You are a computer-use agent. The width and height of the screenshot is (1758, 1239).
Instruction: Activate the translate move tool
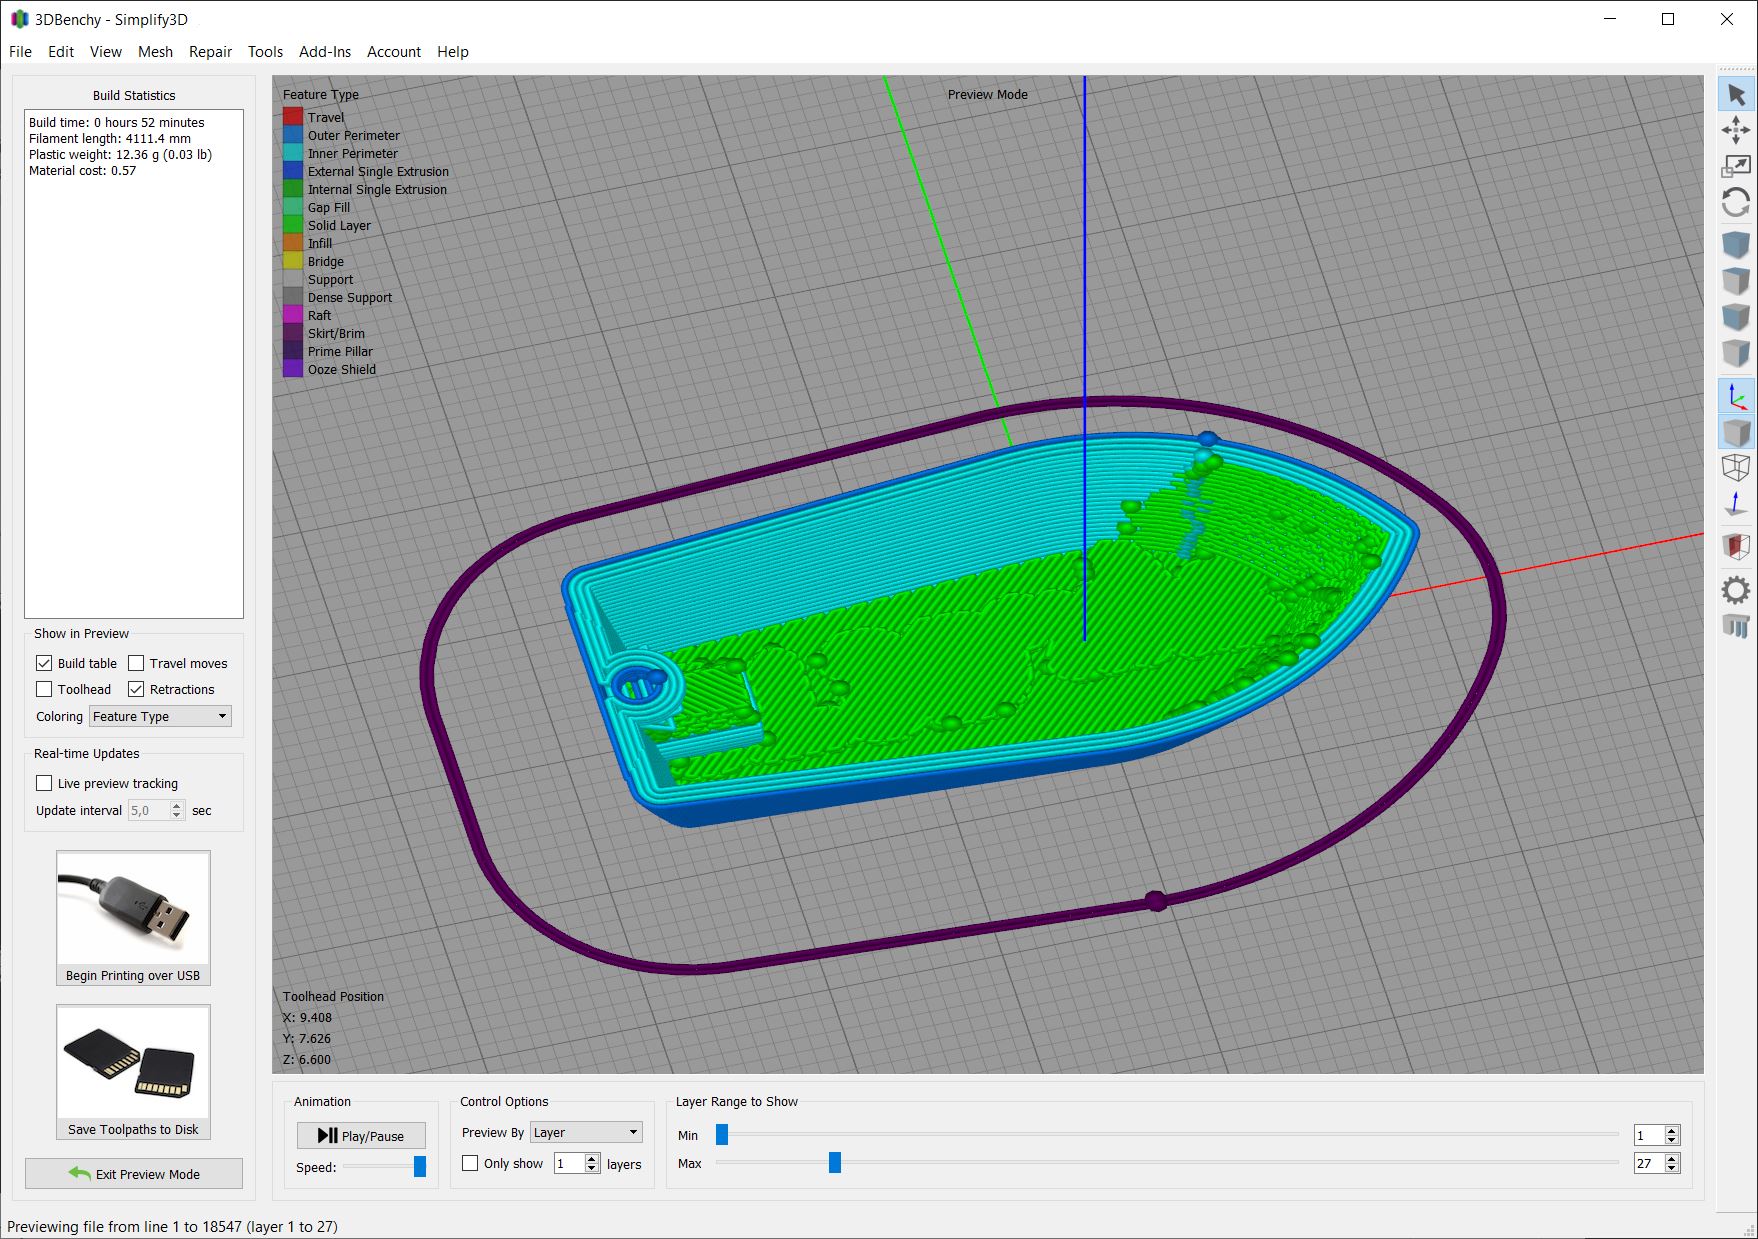1736,130
